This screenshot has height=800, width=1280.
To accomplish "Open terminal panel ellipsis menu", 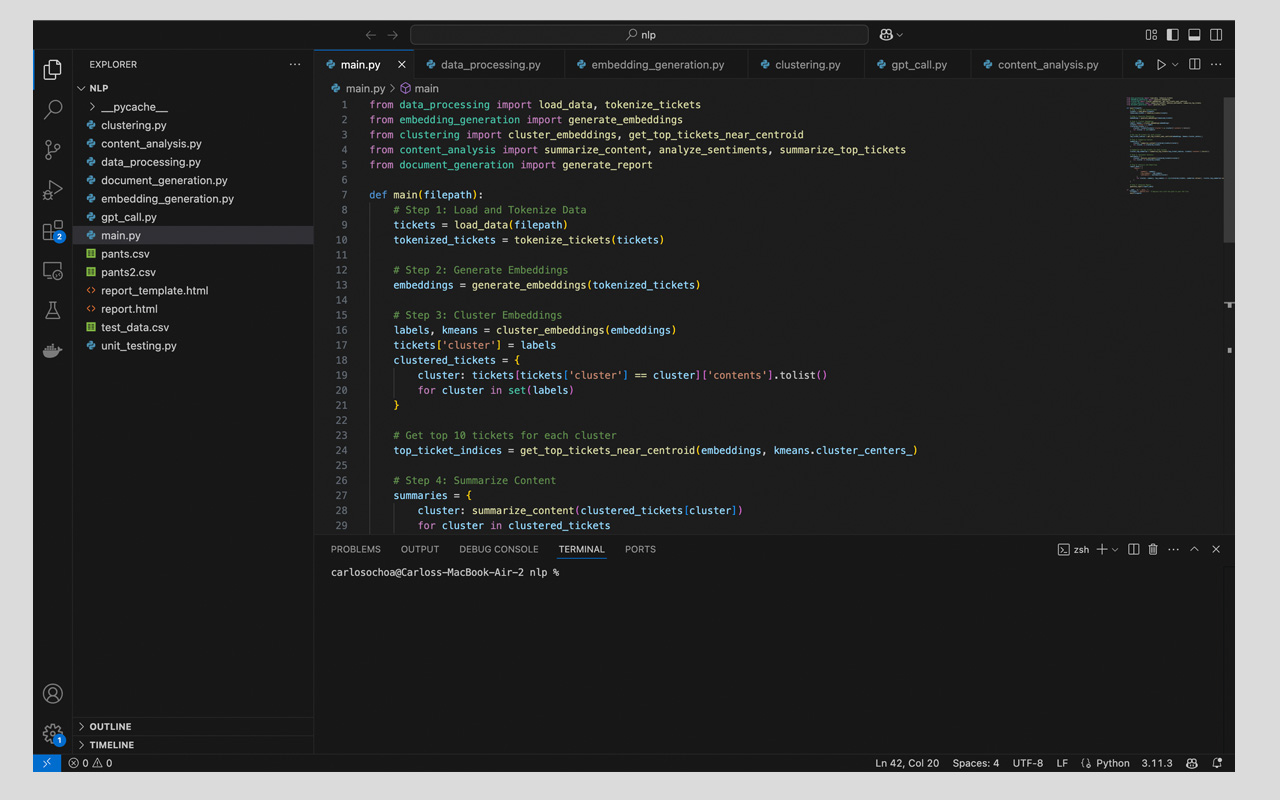I will pos(1173,549).
